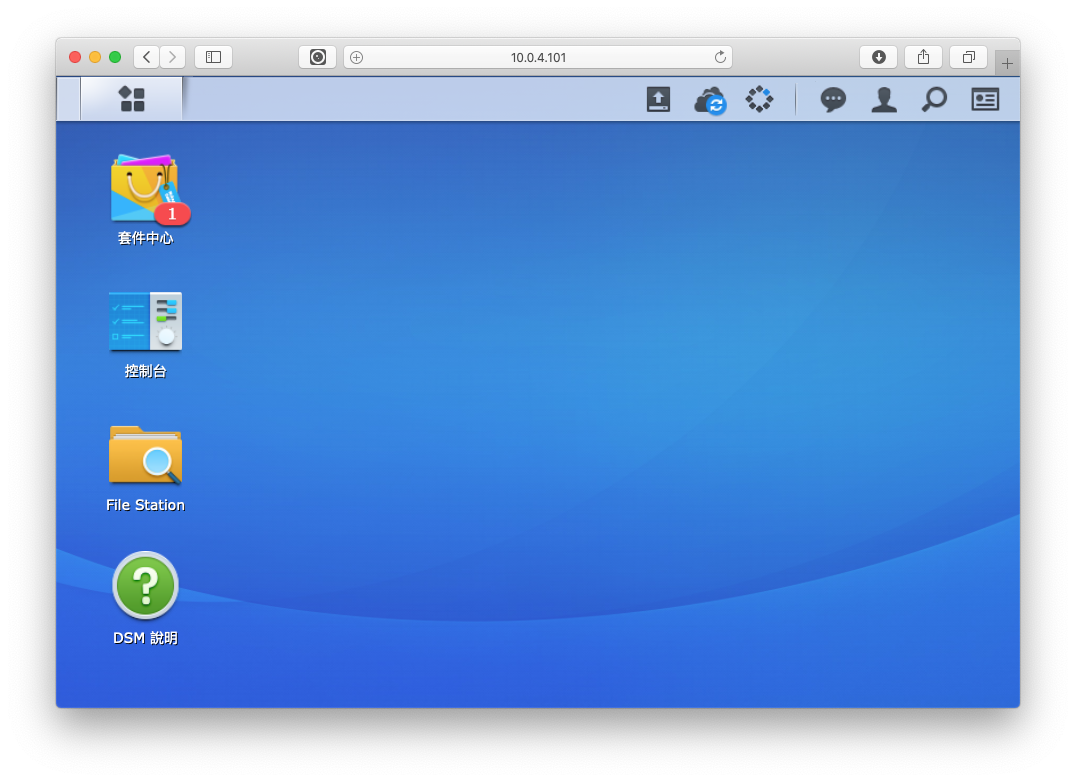Open the Safari share button
The image size is (1076, 782).
tap(924, 57)
